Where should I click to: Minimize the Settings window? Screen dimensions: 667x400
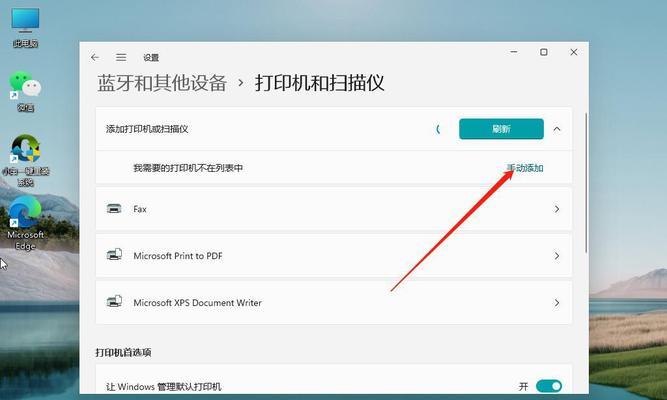pyautogui.click(x=514, y=52)
